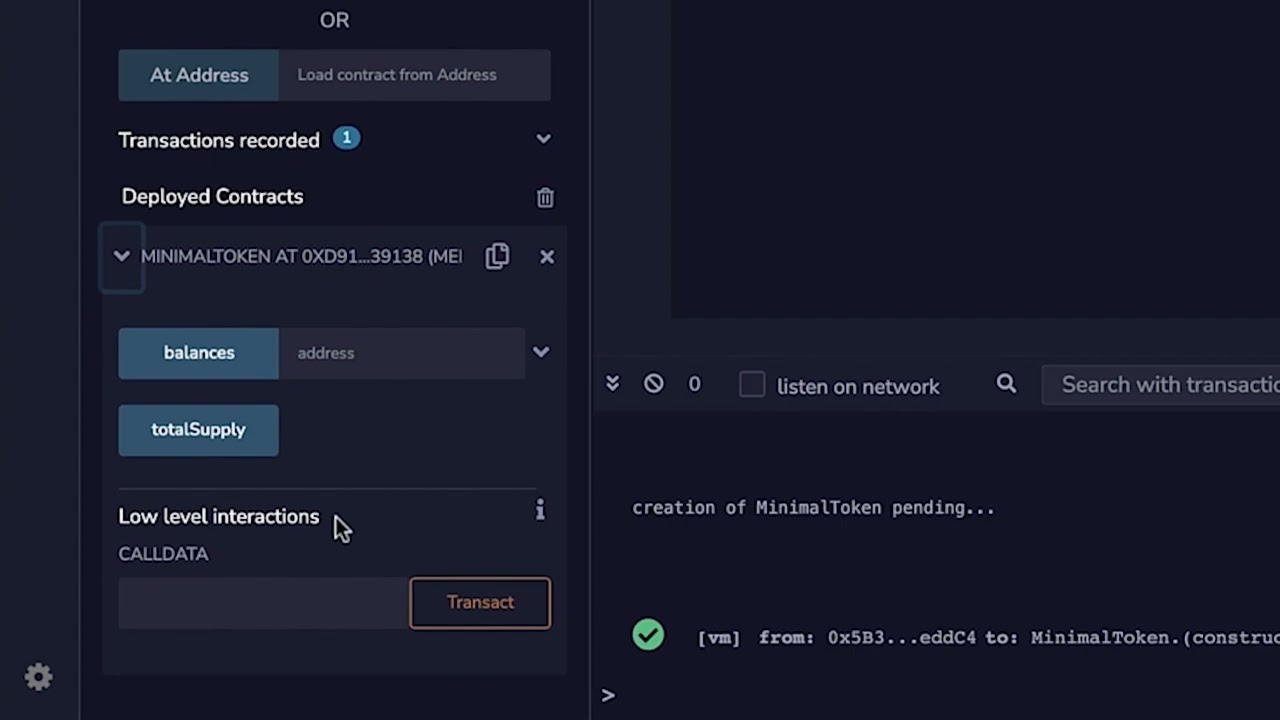The image size is (1280, 720).
Task: Remove the MINIMALTOKEN contract with X icon
Action: click(x=547, y=257)
